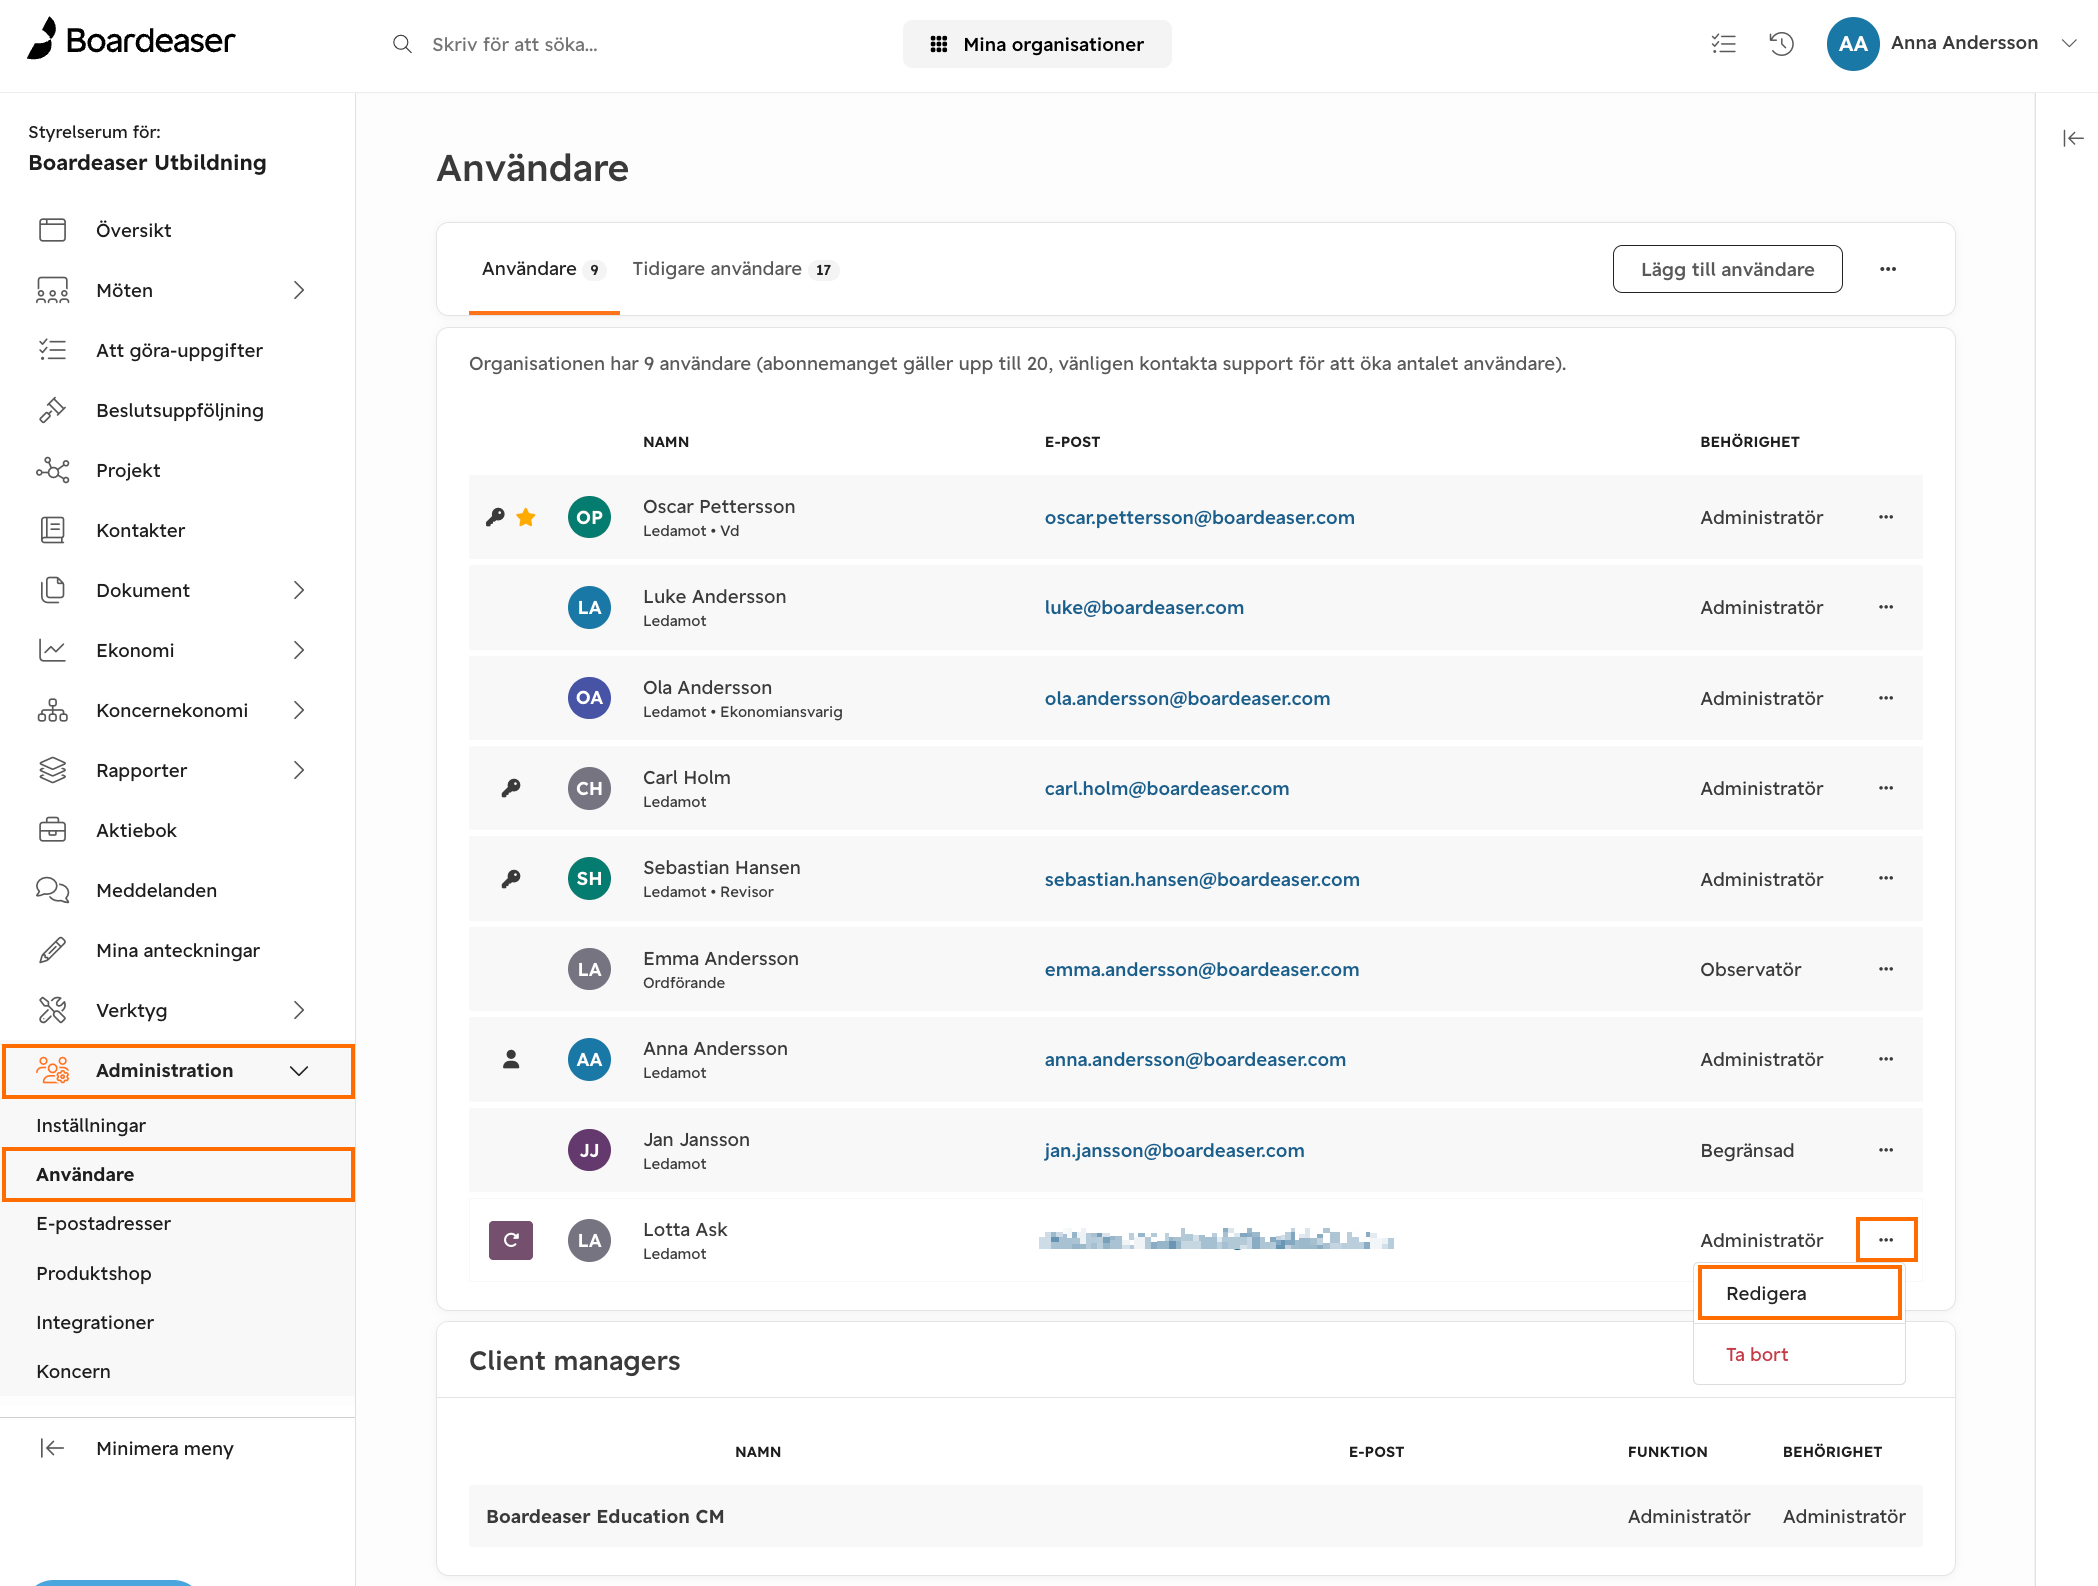Open more options for Jan Jansson row

pyautogui.click(x=1886, y=1150)
